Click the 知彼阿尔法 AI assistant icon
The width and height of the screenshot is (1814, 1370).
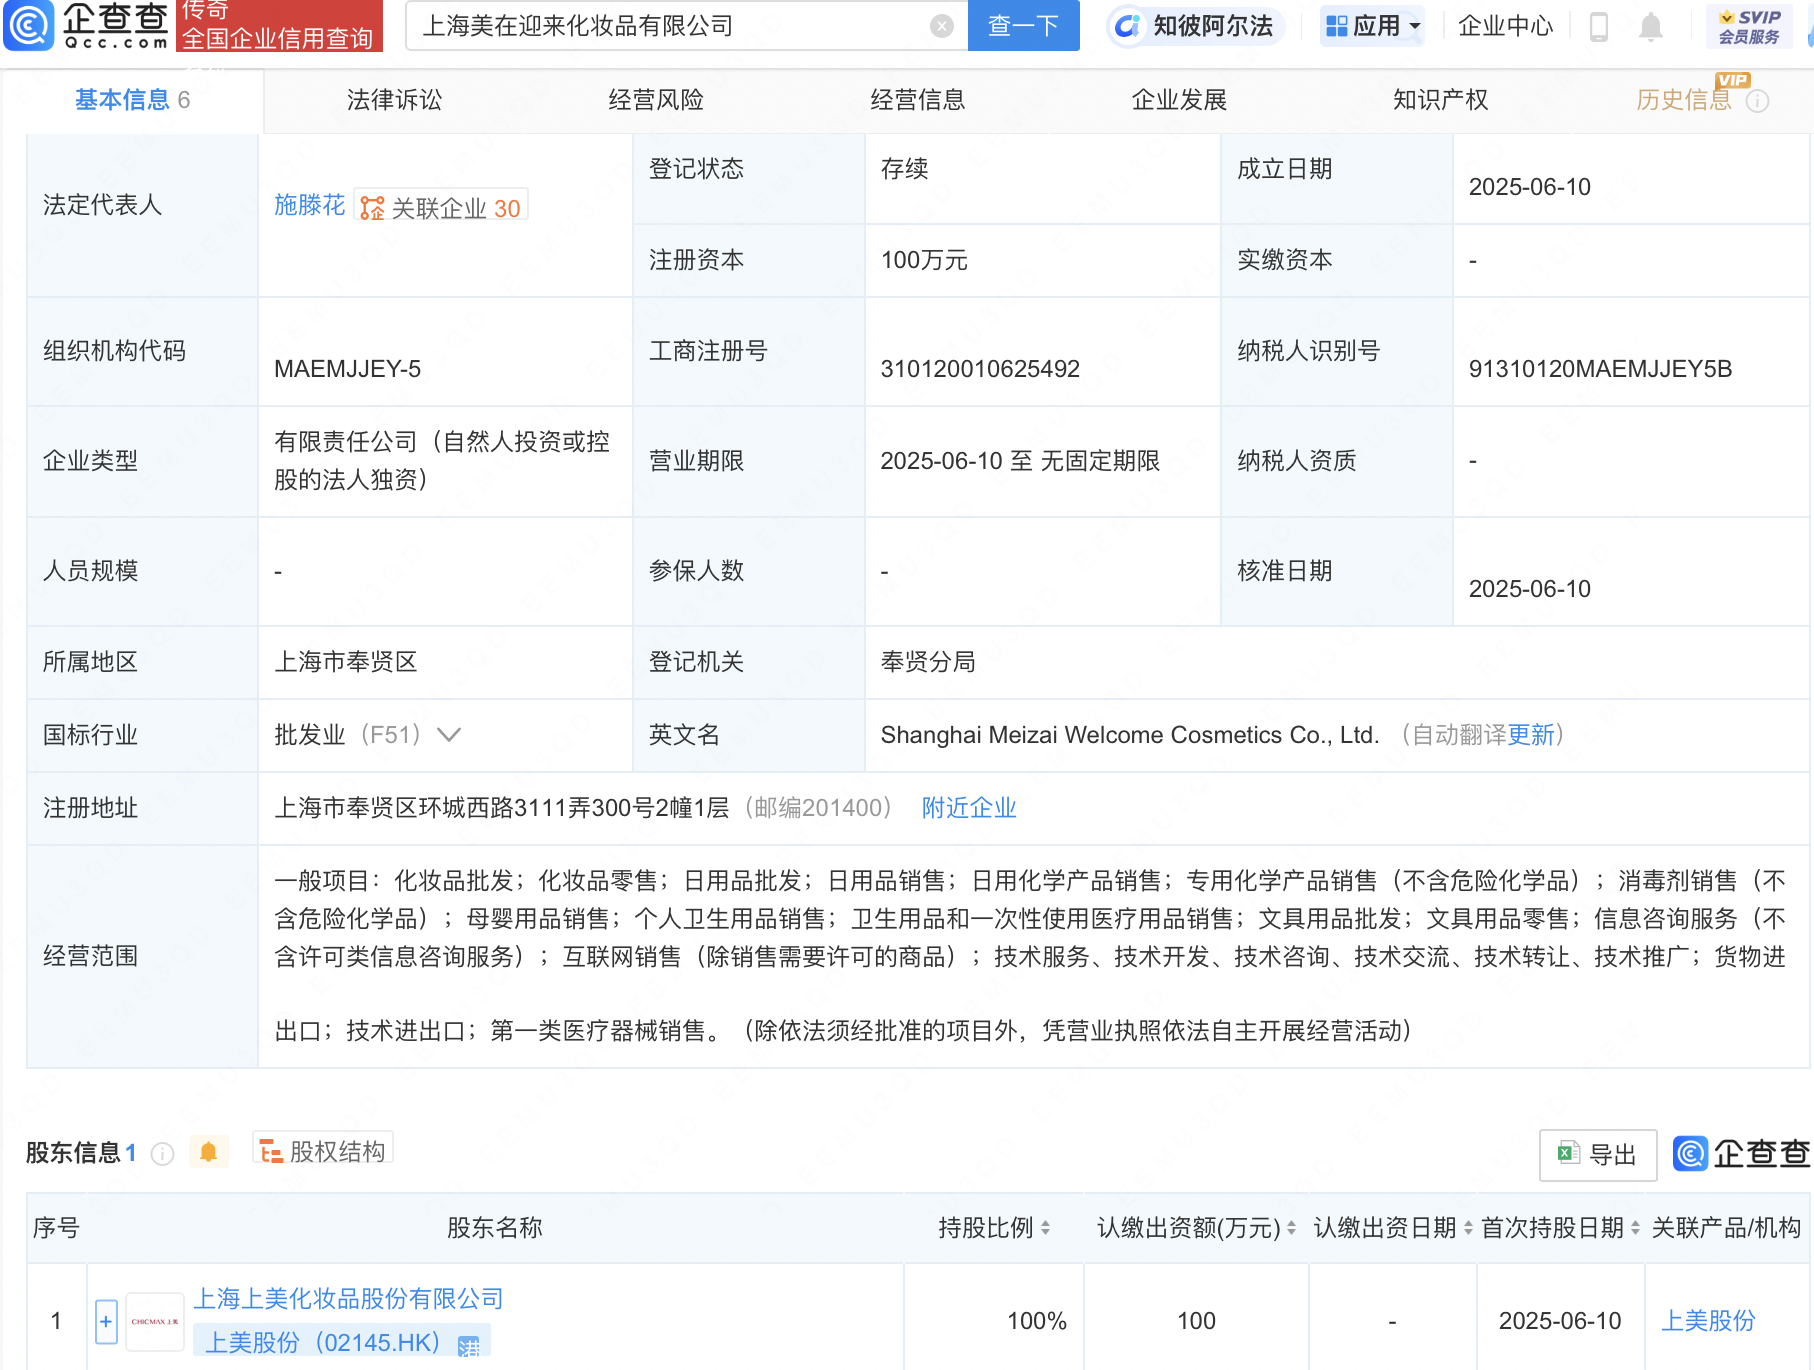point(1127,26)
